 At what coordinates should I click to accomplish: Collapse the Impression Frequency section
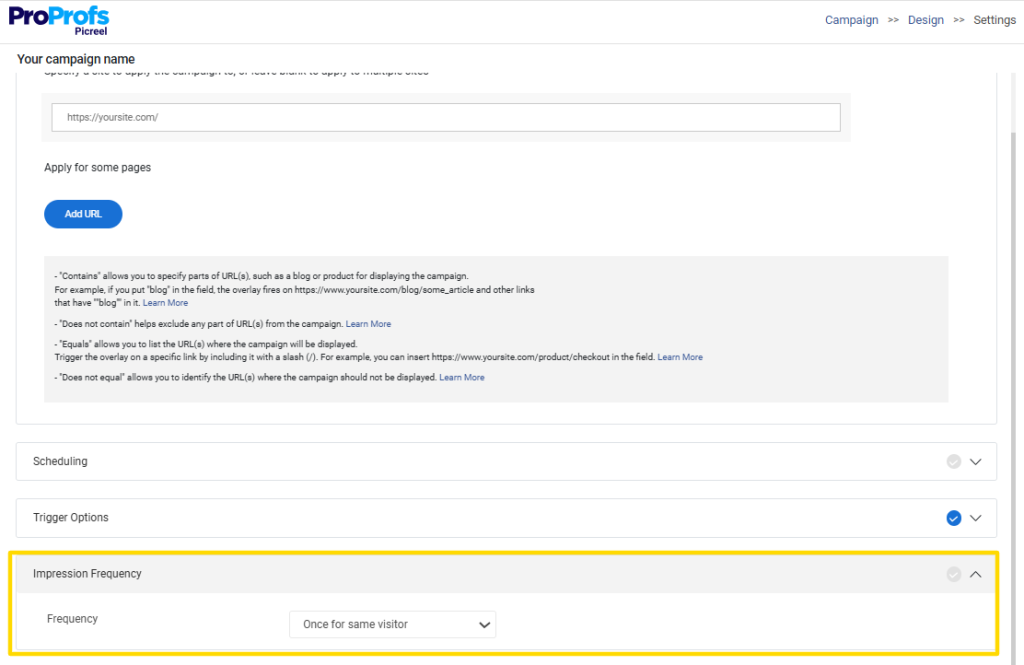tap(975, 573)
